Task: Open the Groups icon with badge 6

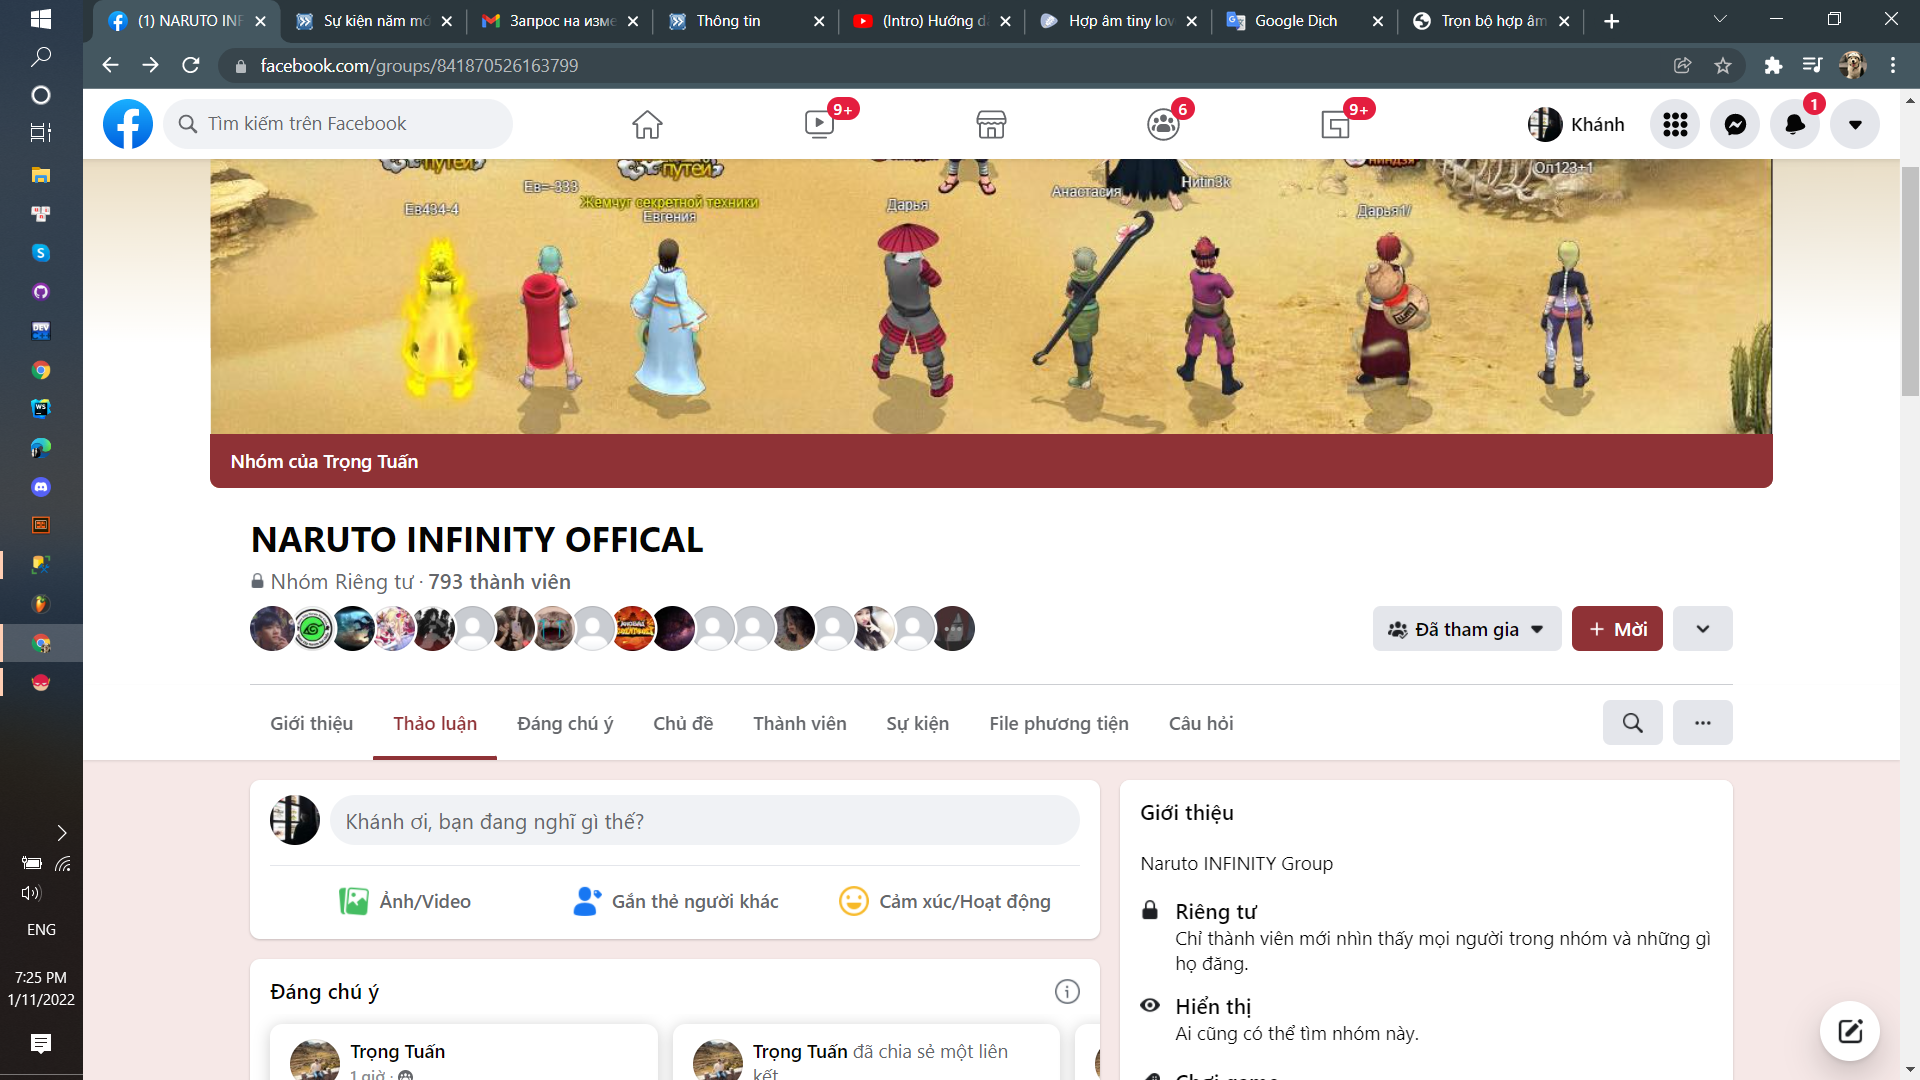Action: (1163, 124)
